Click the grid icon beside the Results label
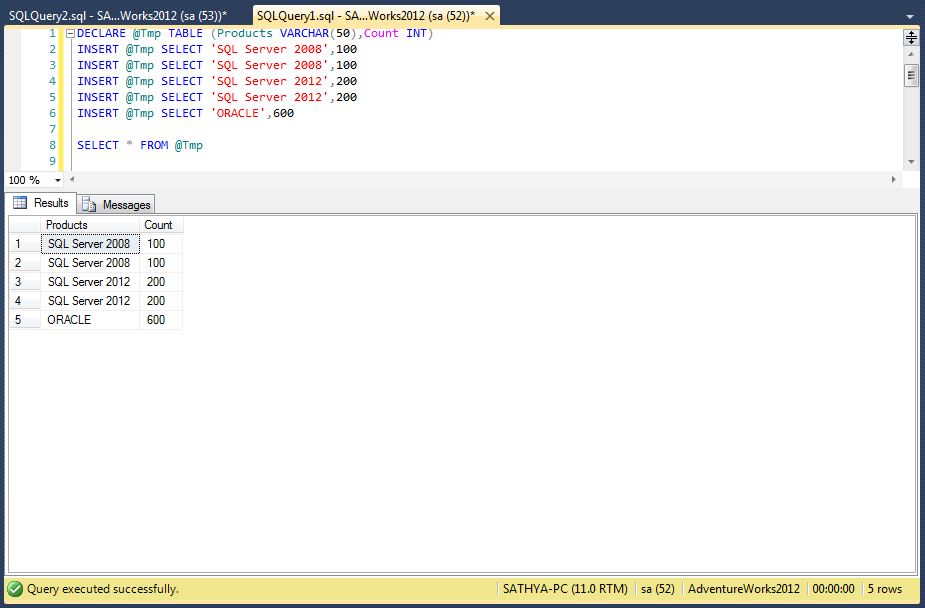 pyautogui.click(x=19, y=203)
